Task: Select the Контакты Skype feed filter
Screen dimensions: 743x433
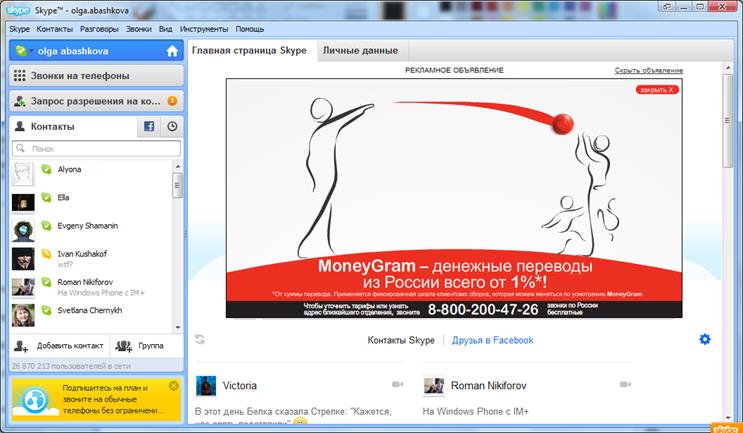Action: [401, 340]
